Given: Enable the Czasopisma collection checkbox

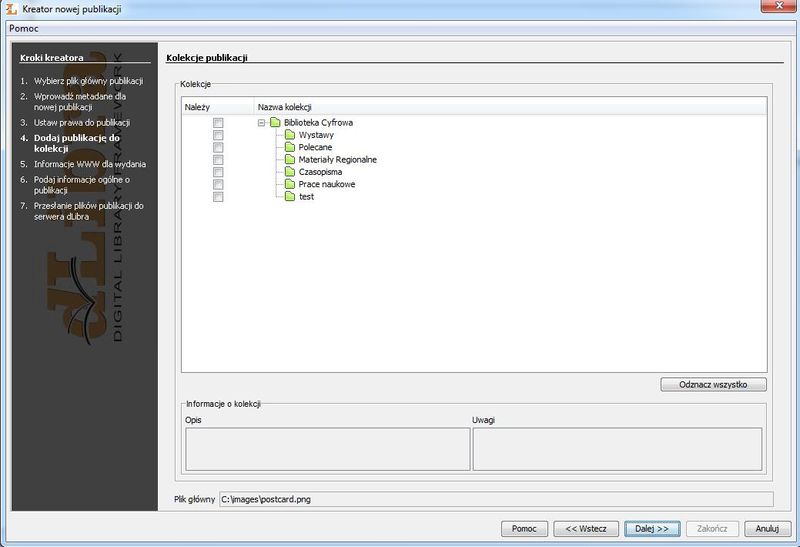Looking at the screenshot, I should click(x=218, y=172).
